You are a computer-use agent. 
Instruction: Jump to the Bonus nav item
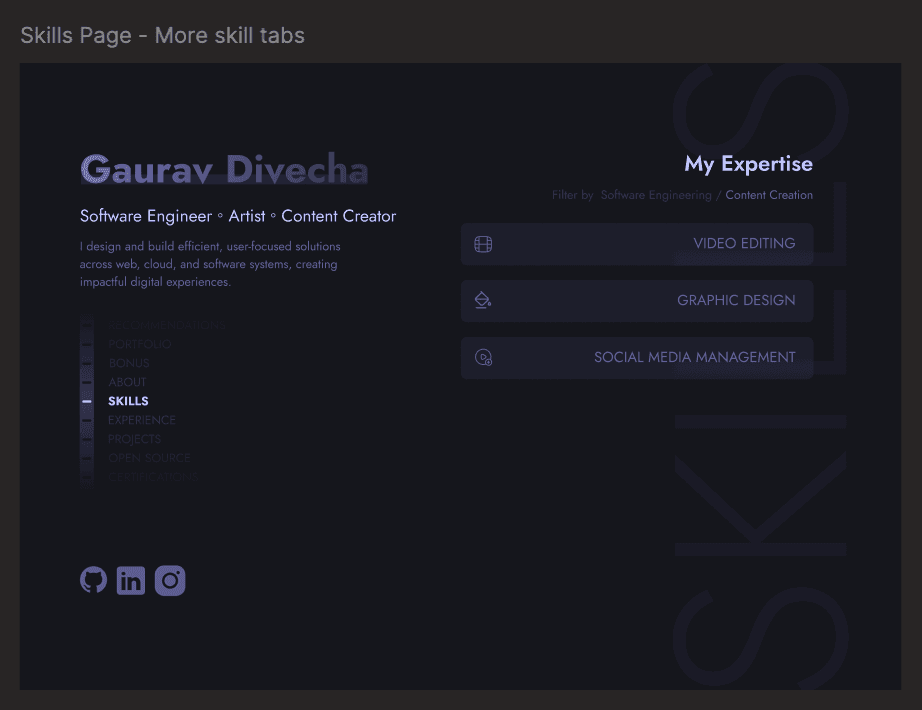click(129, 363)
